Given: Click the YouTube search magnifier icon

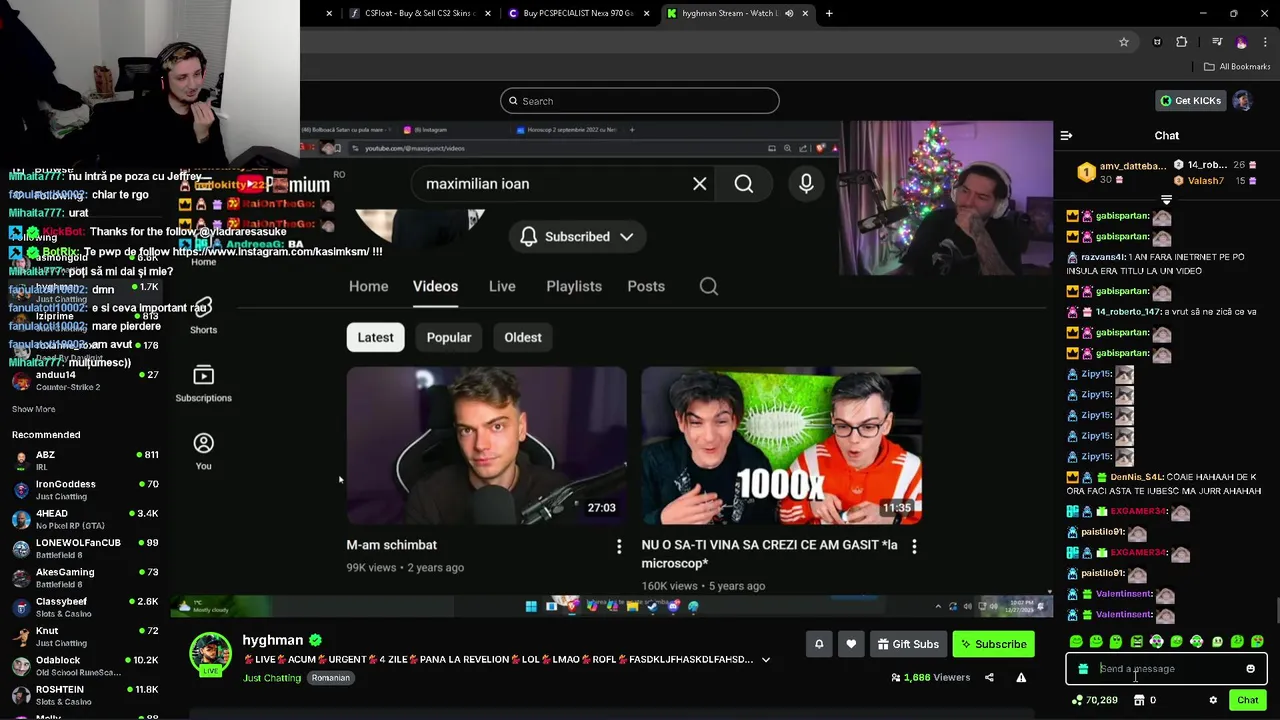Looking at the screenshot, I should tap(744, 184).
